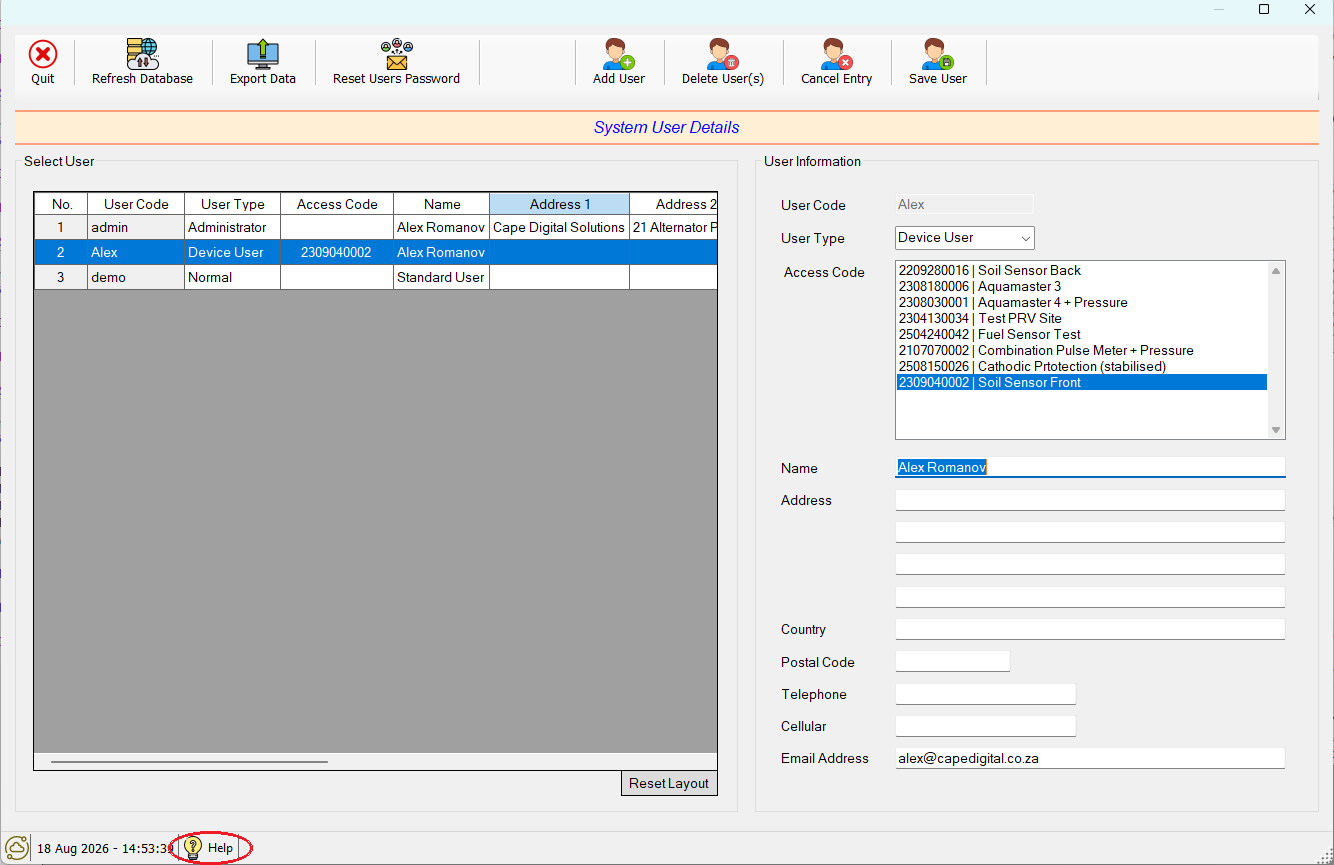This screenshot has width=1334, height=865.
Task: Select Test PRV Site entry
Action: click(x=1082, y=318)
